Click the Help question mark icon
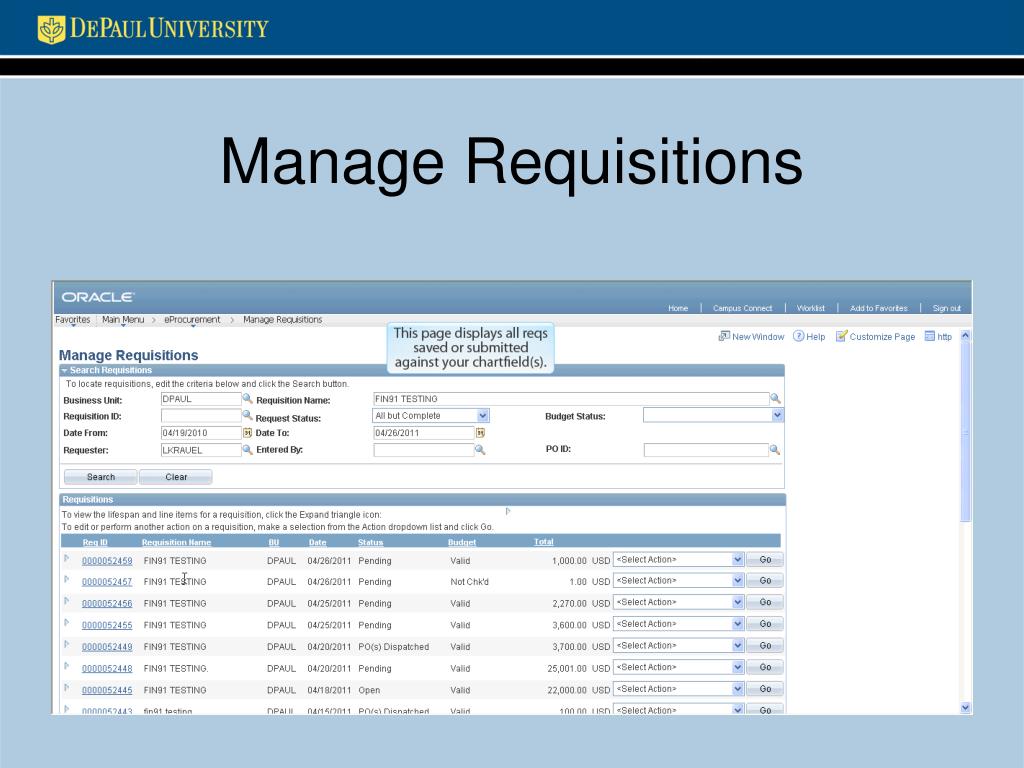Viewport: 1024px width, 768px height. coord(798,336)
